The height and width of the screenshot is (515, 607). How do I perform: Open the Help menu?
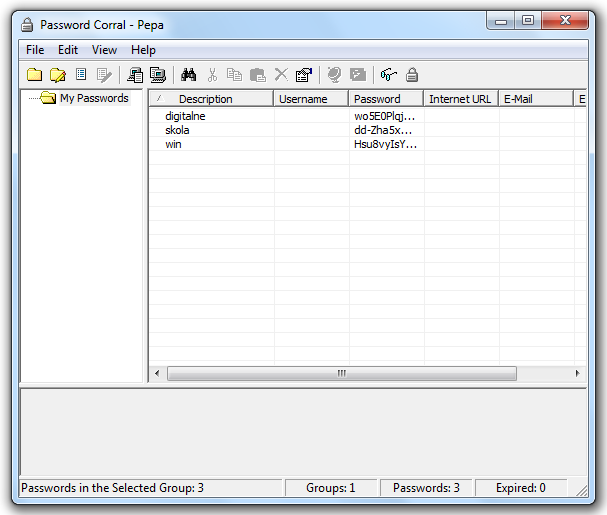pyautogui.click(x=143, y=50)
